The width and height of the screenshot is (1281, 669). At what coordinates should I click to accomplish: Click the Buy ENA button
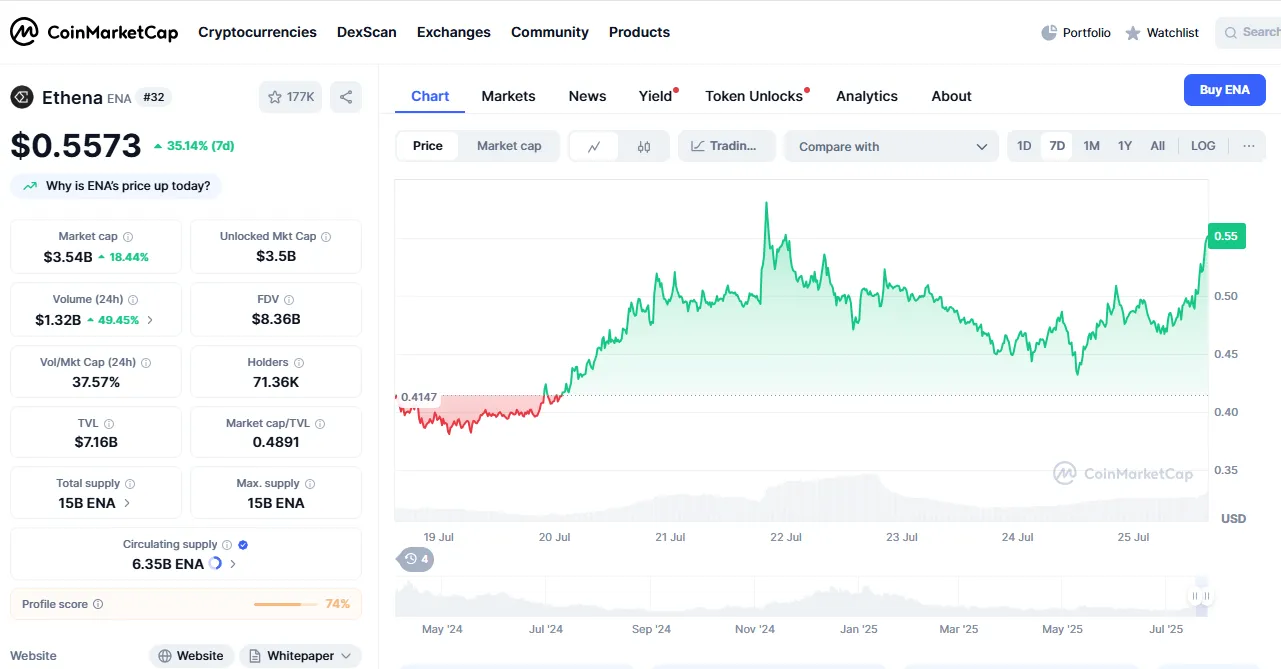[x=1224, y=90]
